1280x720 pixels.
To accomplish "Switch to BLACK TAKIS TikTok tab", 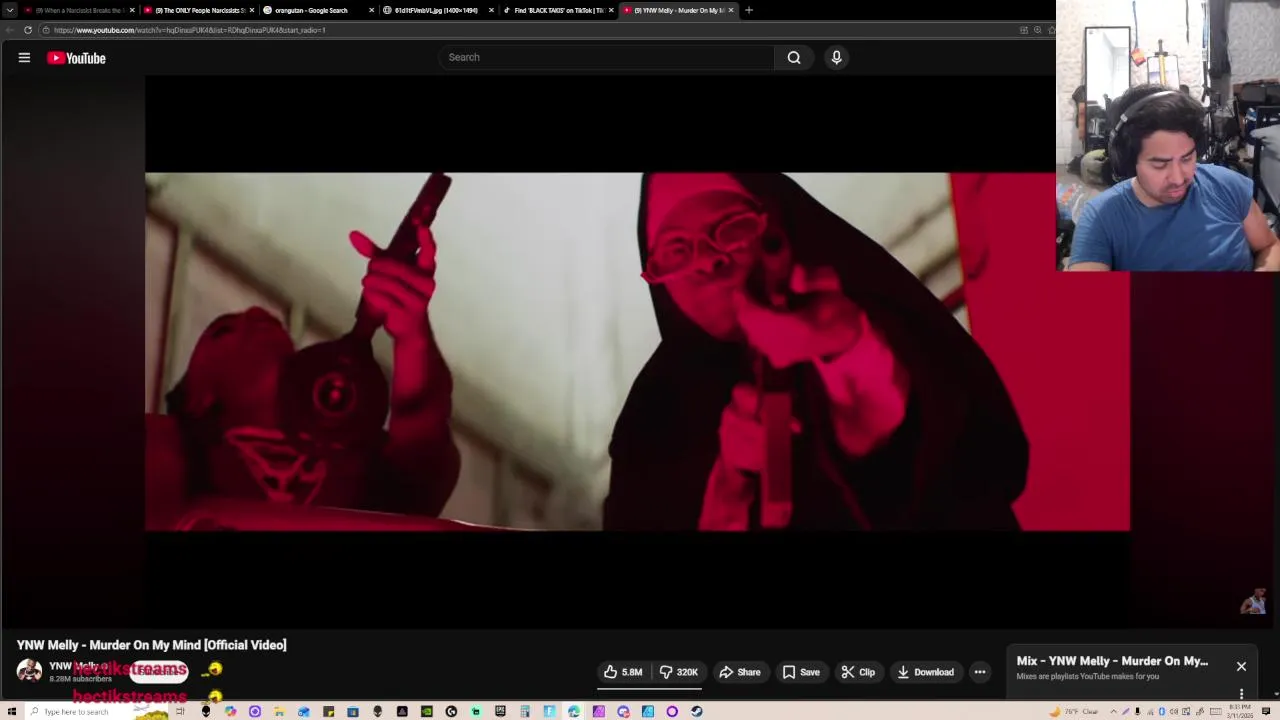I will (x=558, y=10).
